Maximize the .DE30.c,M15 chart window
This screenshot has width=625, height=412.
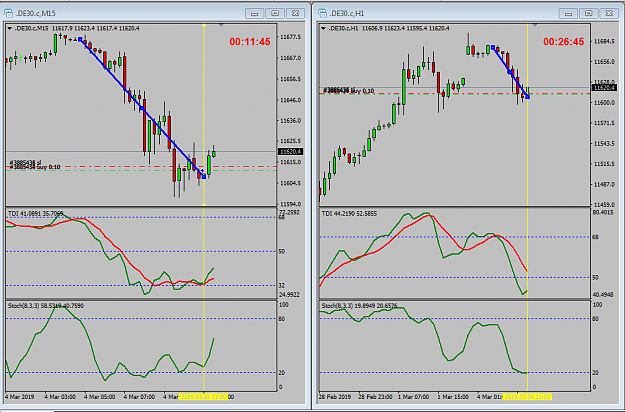click(x=275, y=14)
